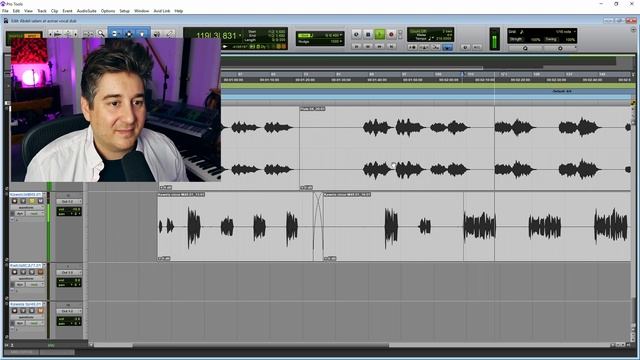The height and width of the screenshot is (360, 640).
Task: Click the Strength button in quantize panel
Action: [516, 39]
